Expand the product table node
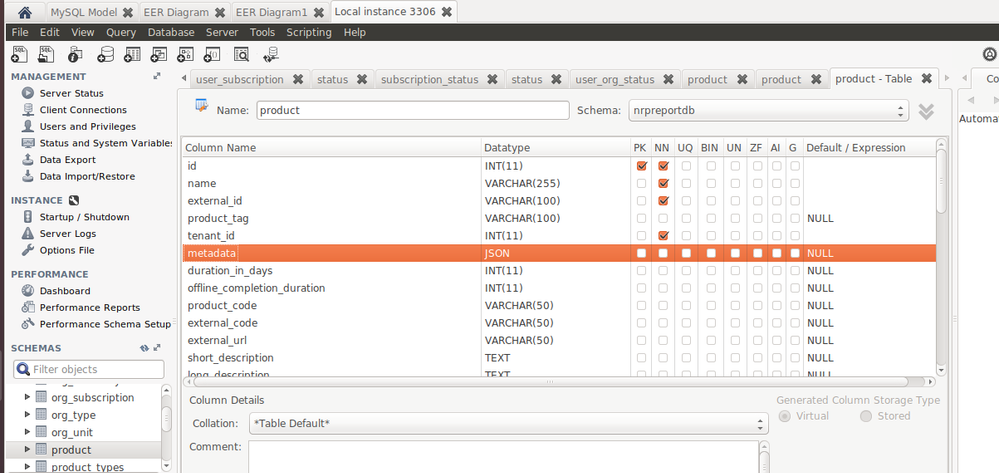This screenshot has width=999, height=473. pyautogui.click(x=27, y=449)
